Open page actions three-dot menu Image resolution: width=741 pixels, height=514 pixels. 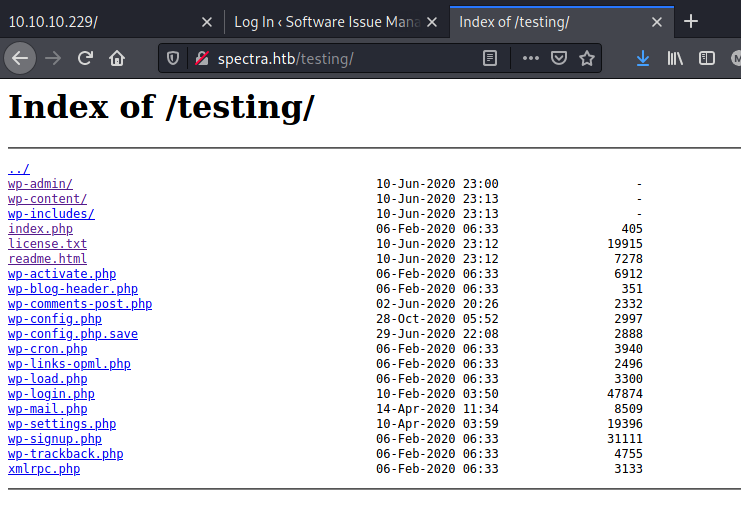pyautogui.click(x=530, y=59)
